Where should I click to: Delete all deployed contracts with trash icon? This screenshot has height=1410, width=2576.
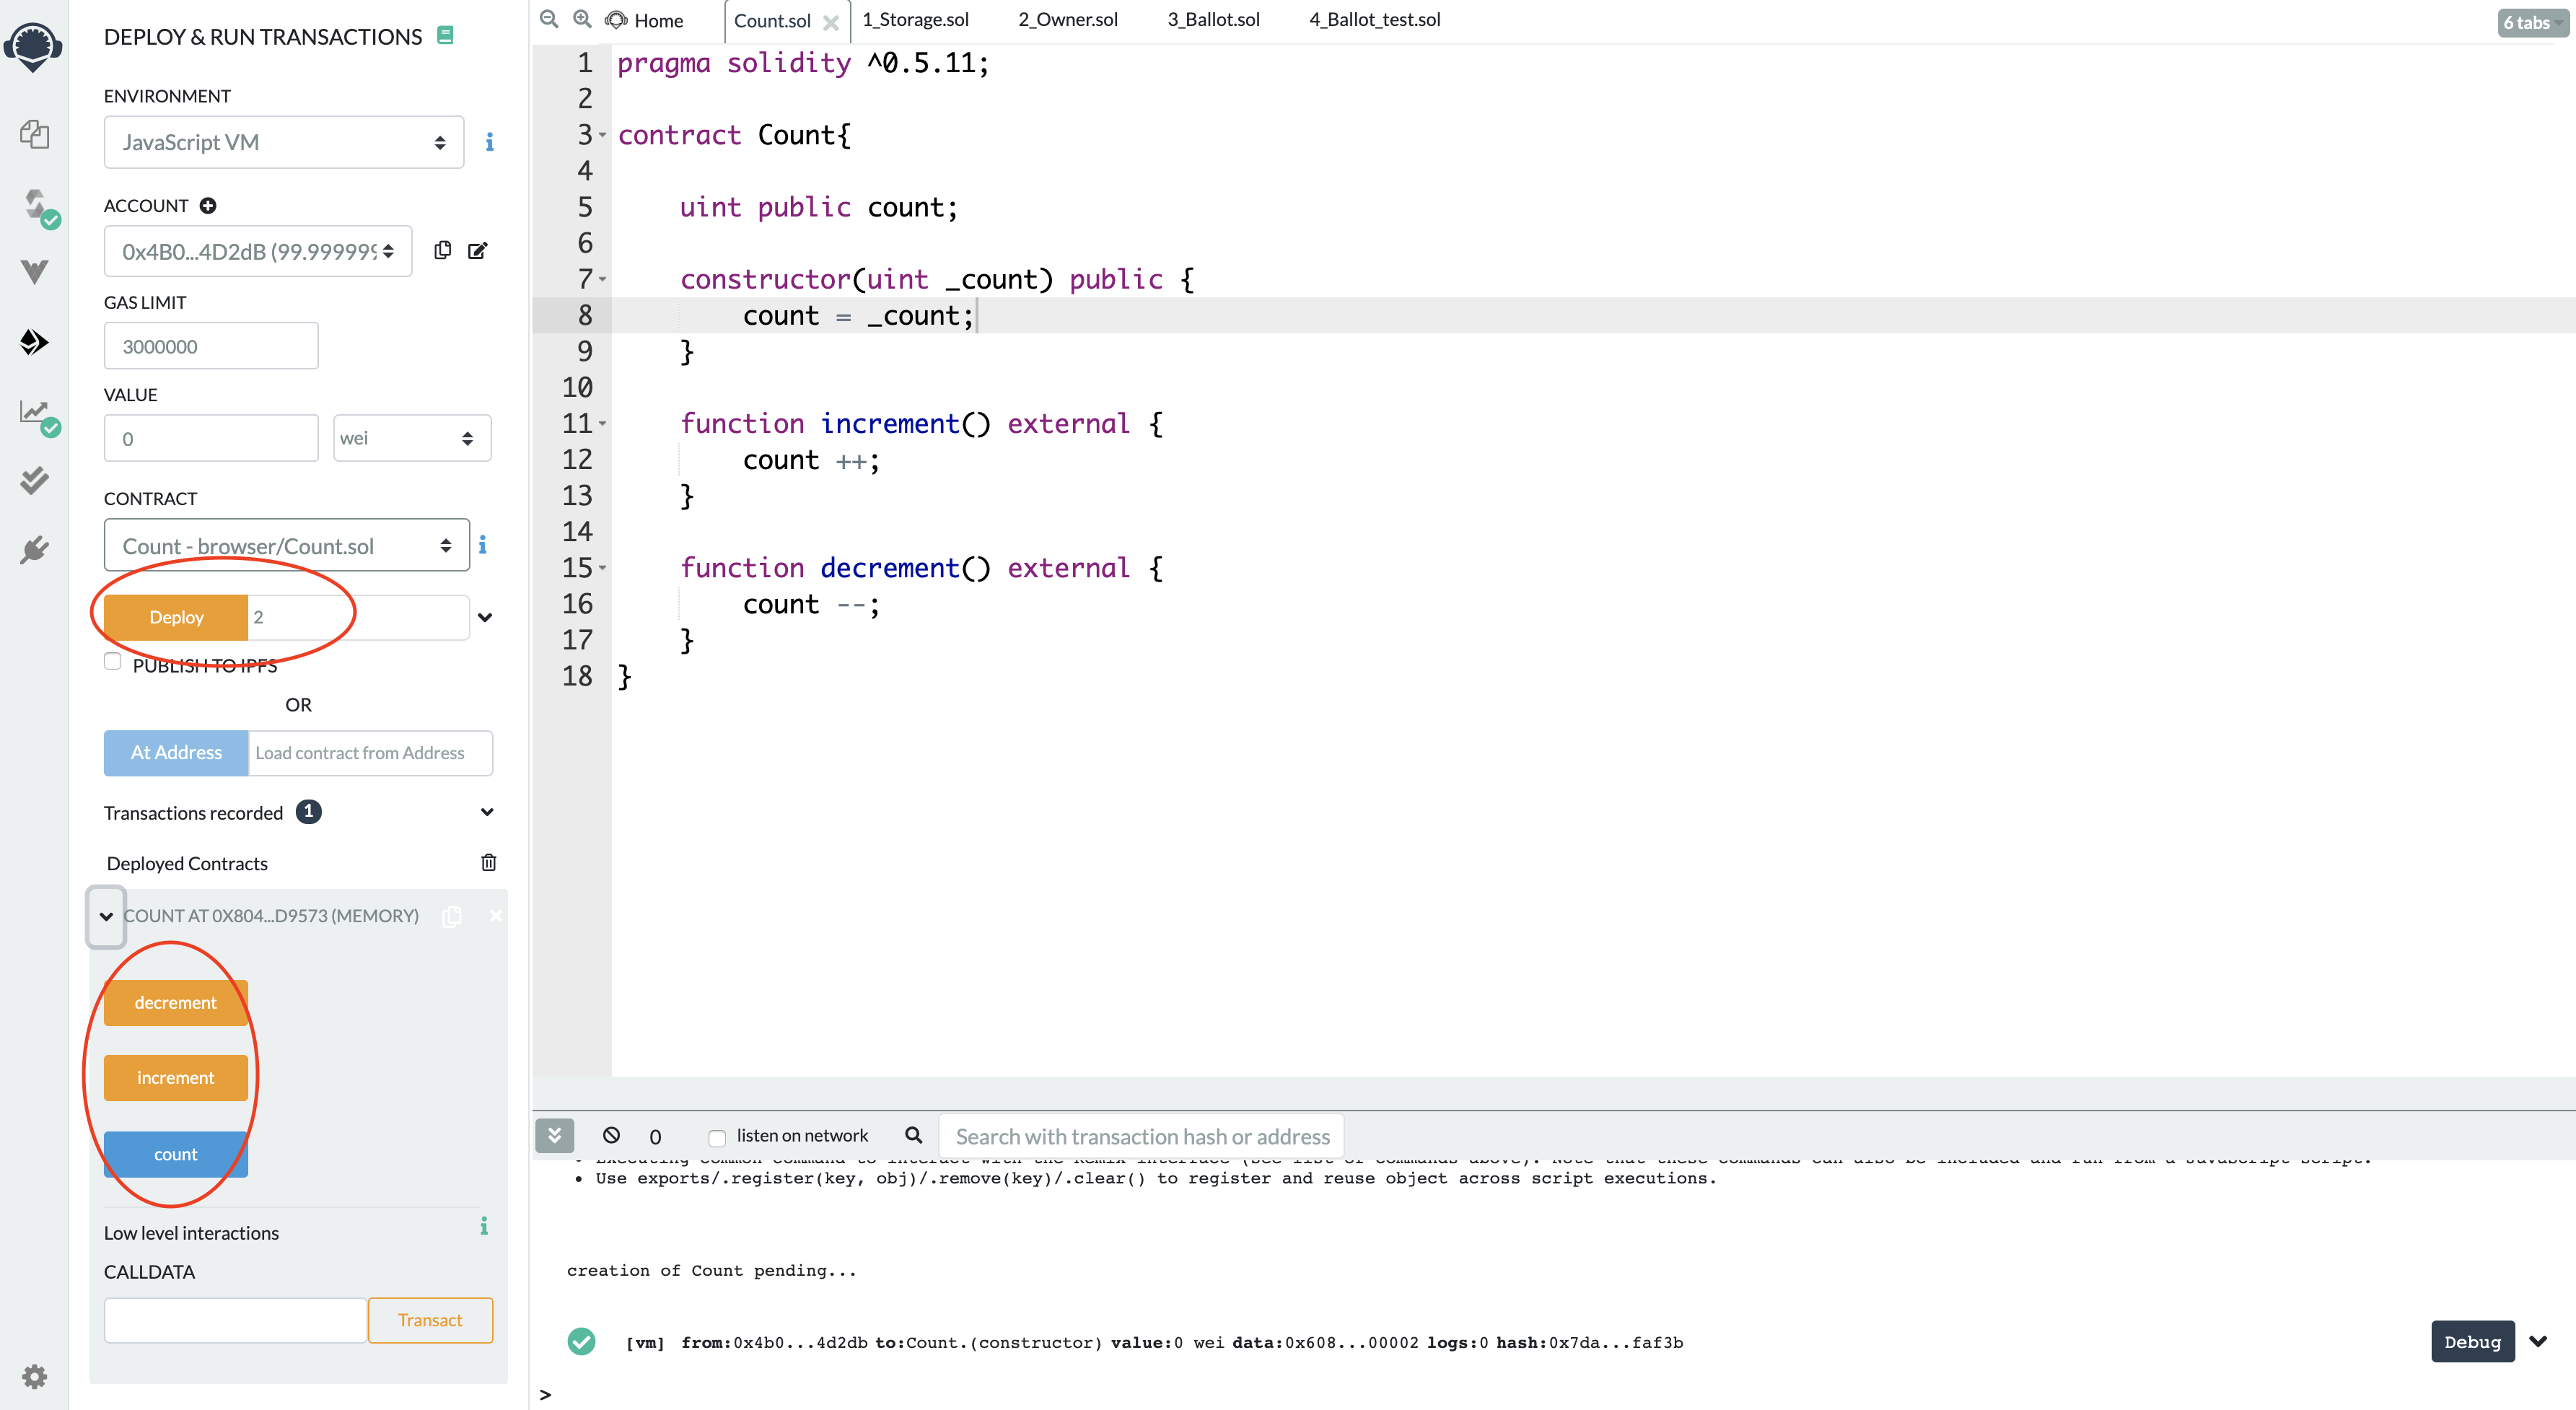tap(488, 862)
